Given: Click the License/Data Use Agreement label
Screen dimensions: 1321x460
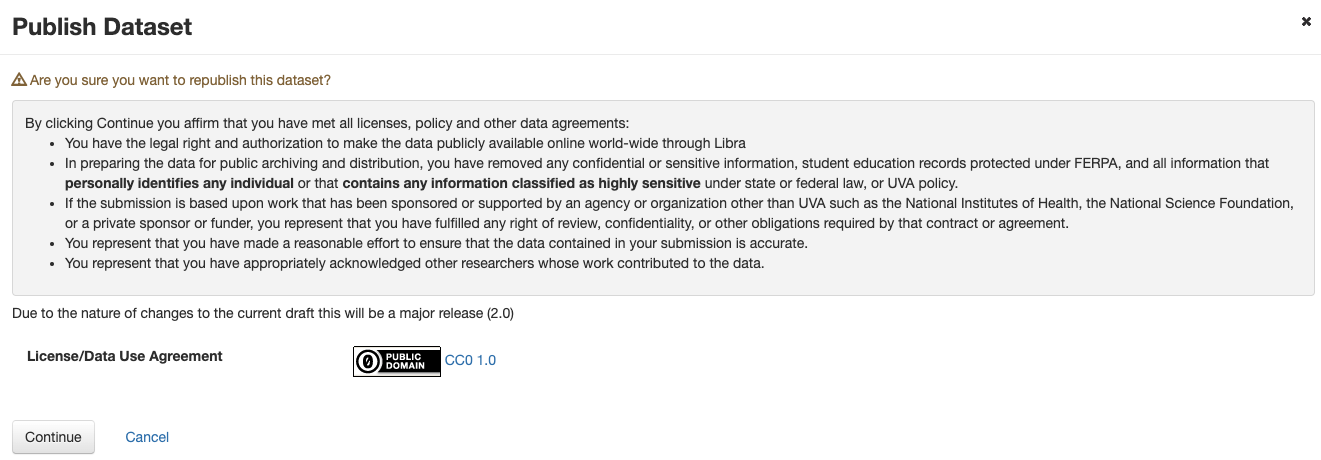Looking at the screenshot, I should tap(125, 356).
